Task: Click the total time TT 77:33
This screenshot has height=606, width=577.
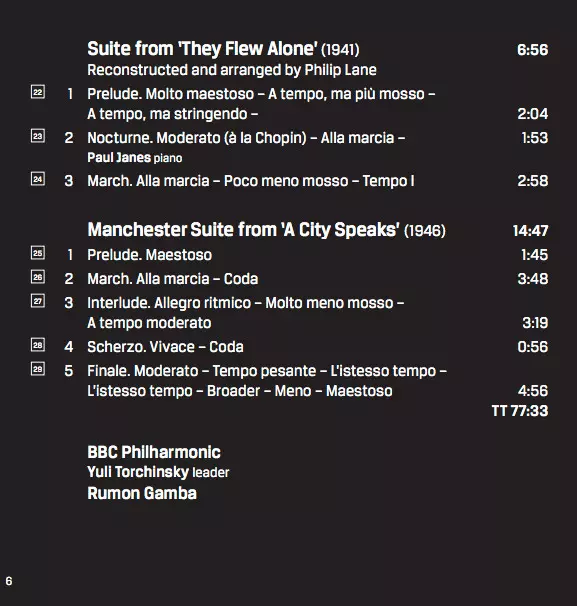Action: (520, 411)
